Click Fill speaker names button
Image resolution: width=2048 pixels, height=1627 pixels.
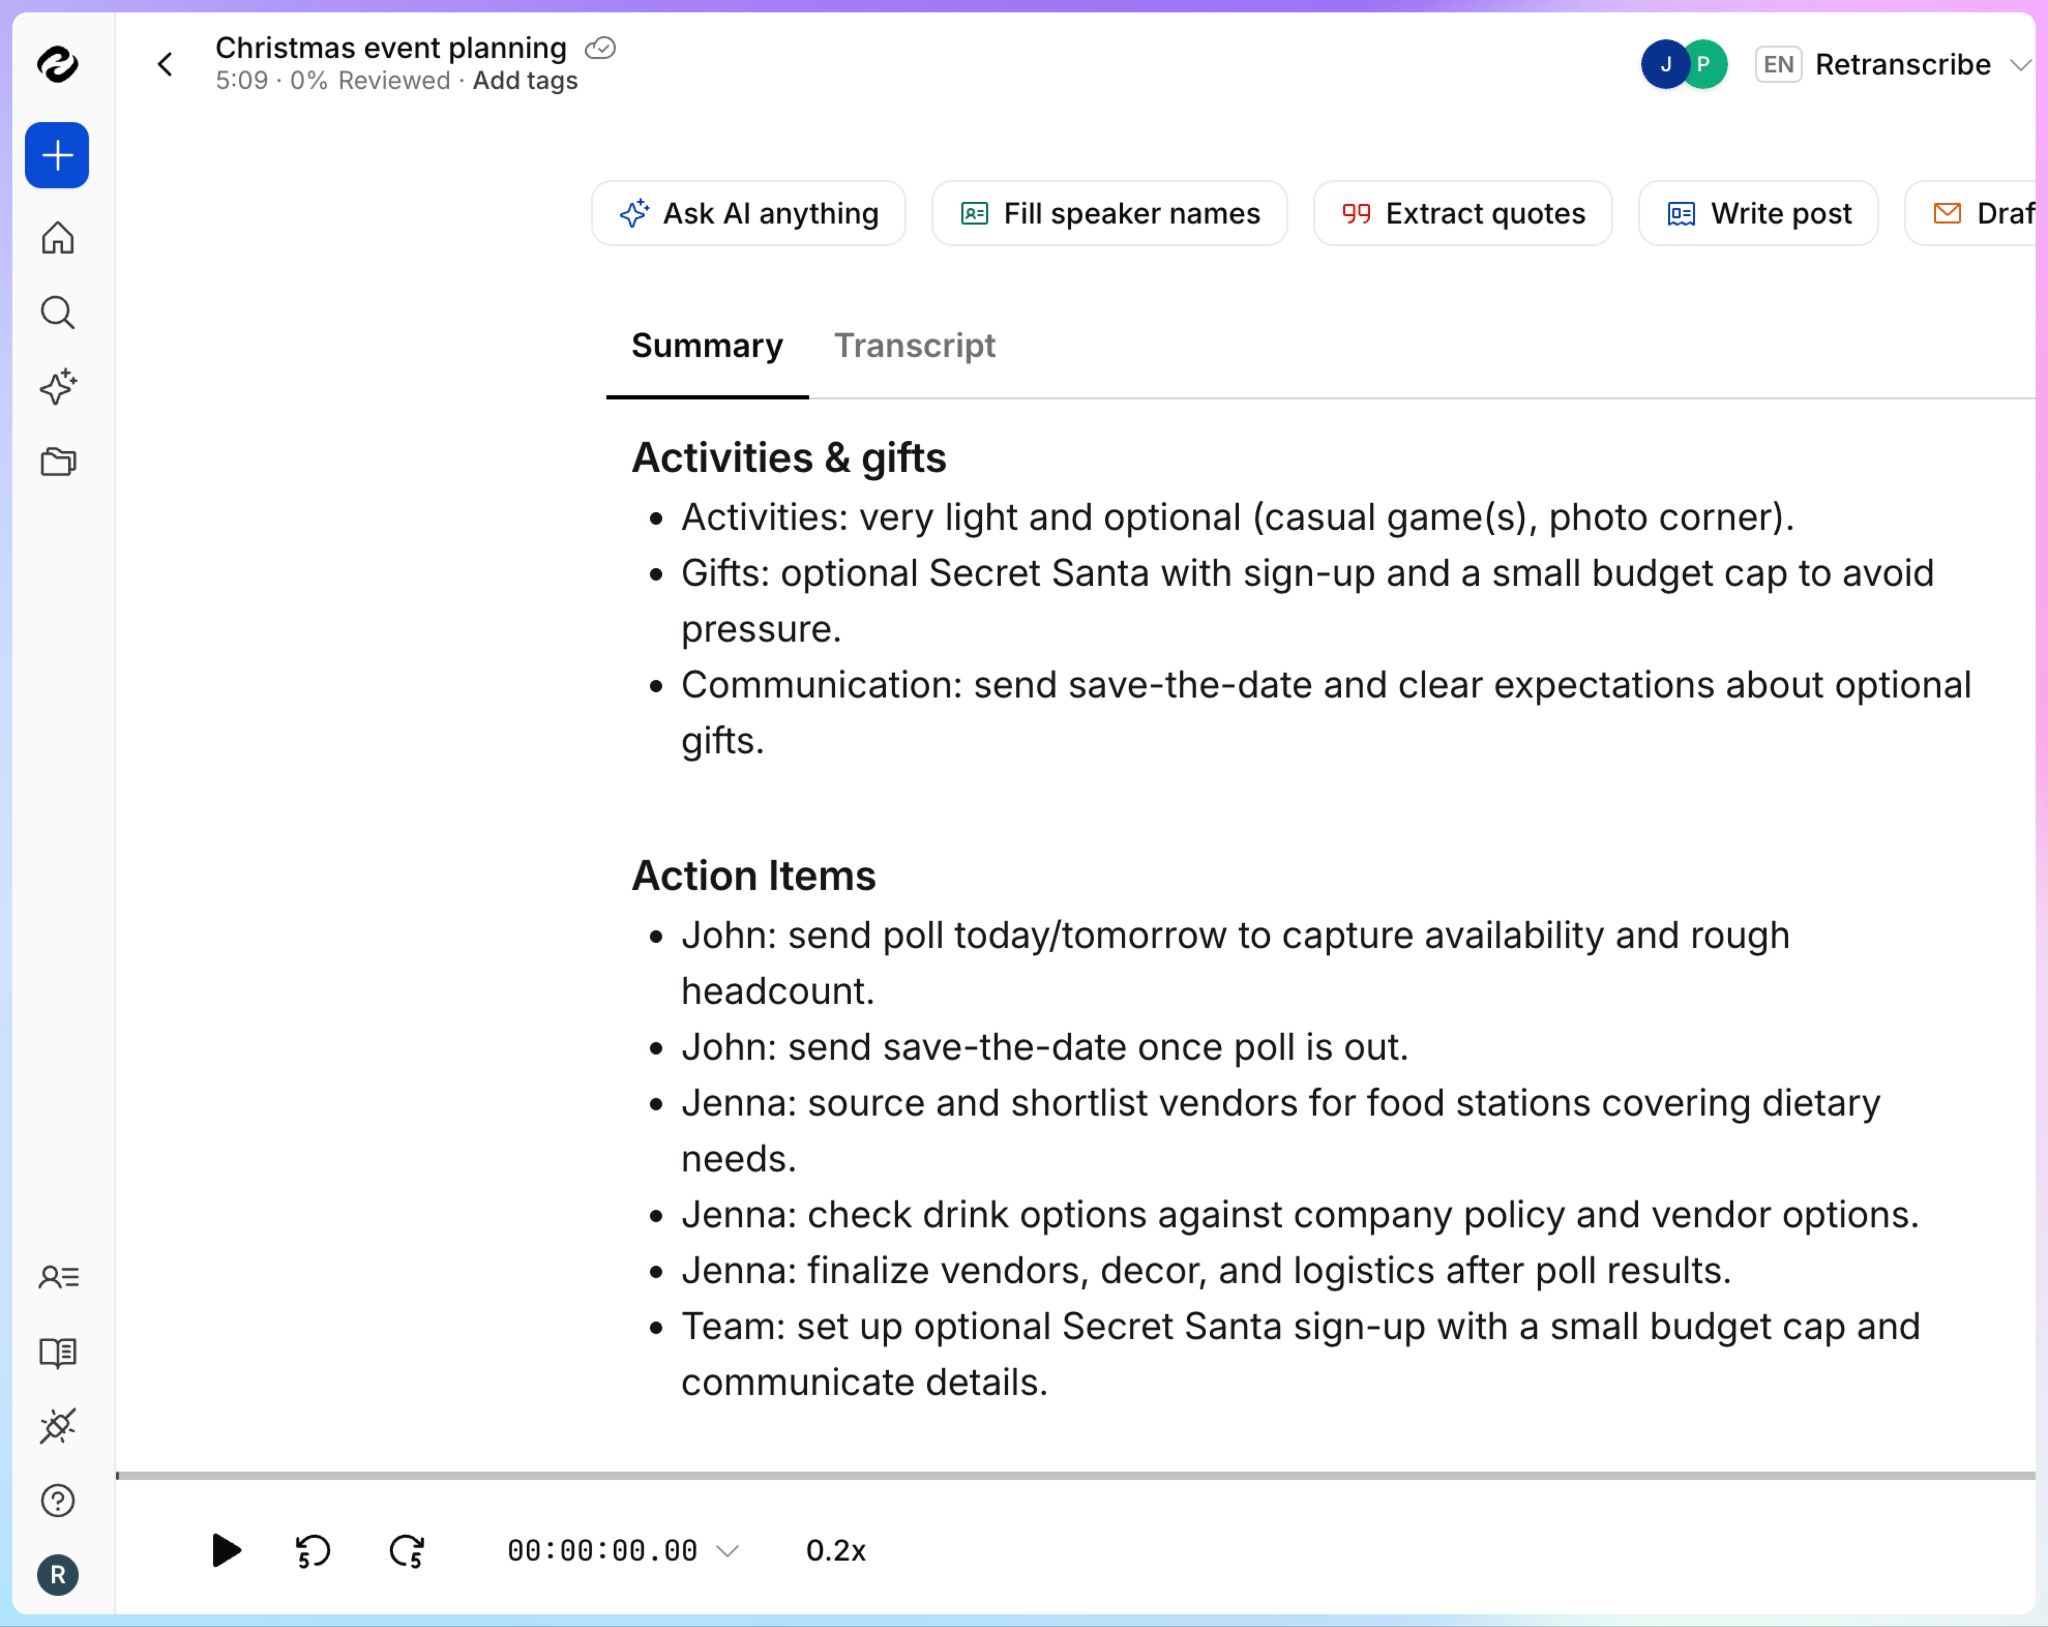tap(1109, 213)
